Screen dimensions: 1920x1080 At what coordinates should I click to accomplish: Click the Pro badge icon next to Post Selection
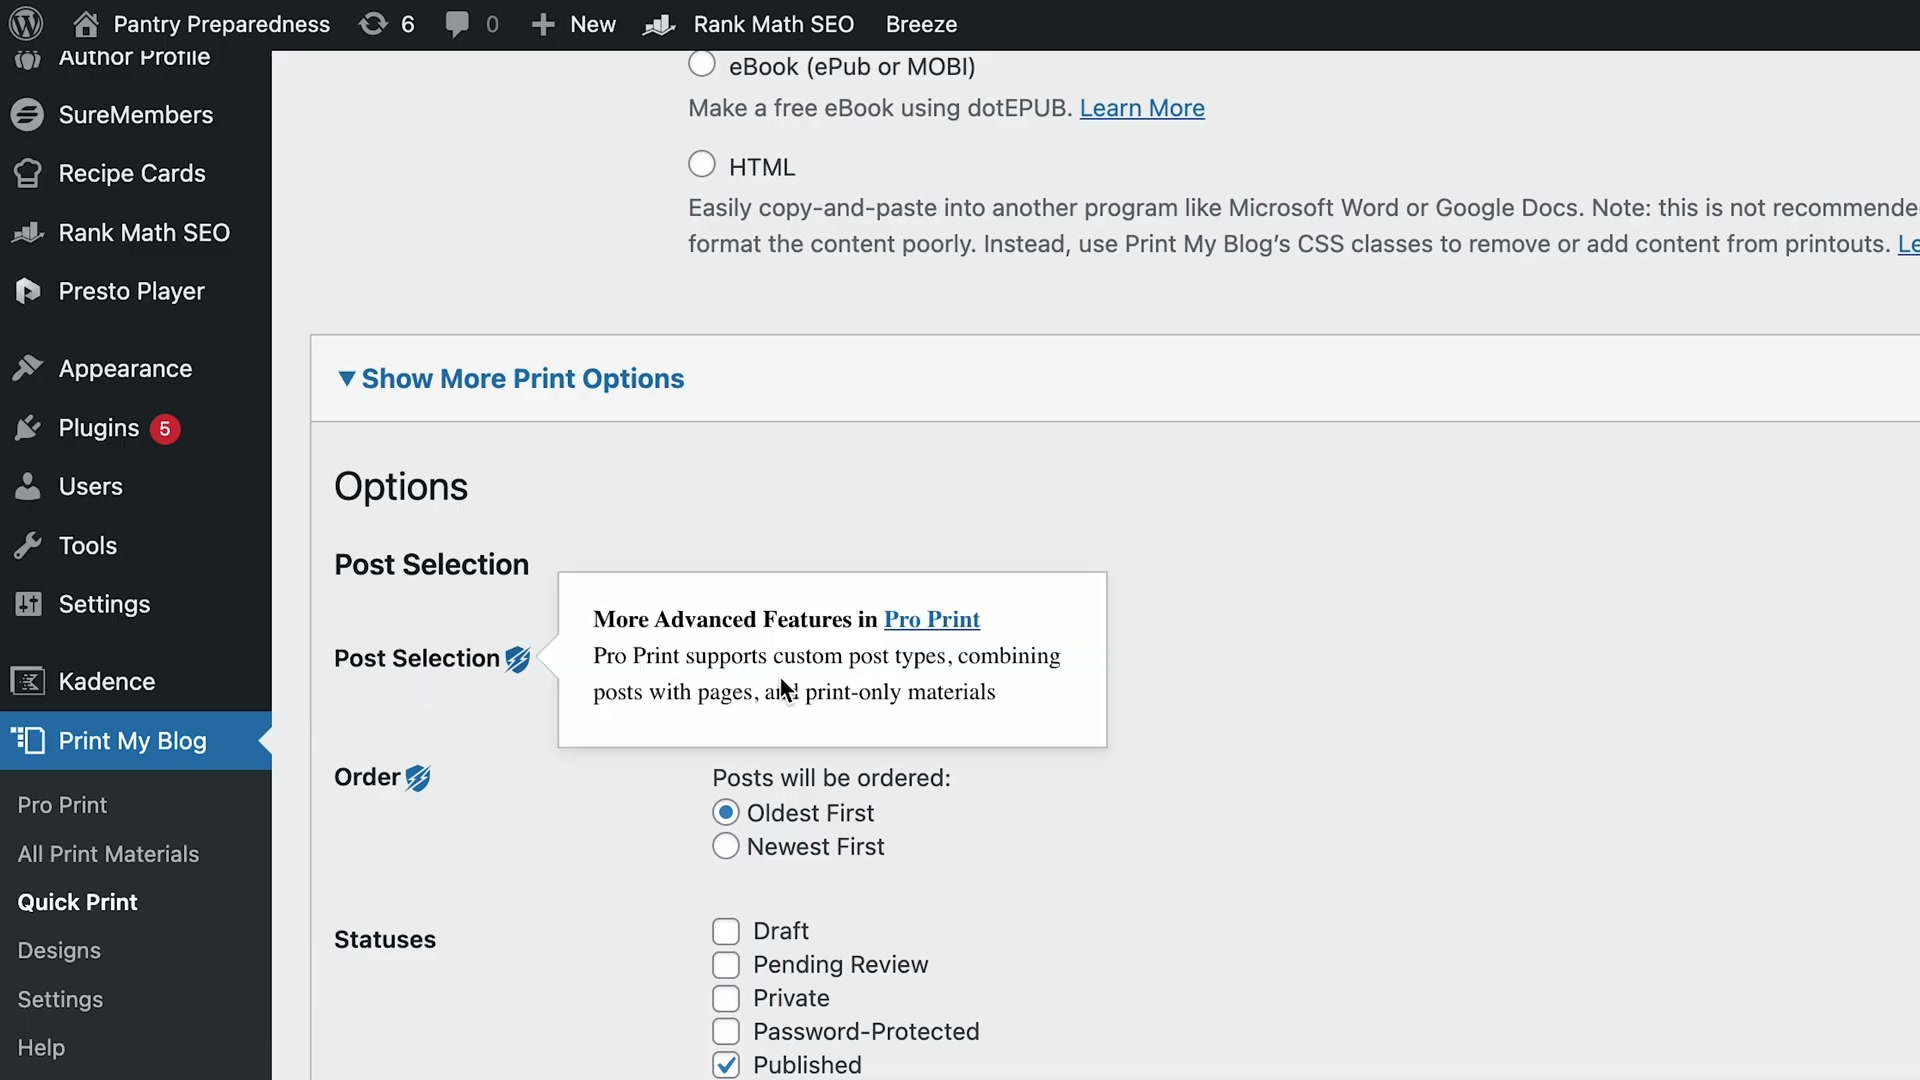tap(517, 659)
